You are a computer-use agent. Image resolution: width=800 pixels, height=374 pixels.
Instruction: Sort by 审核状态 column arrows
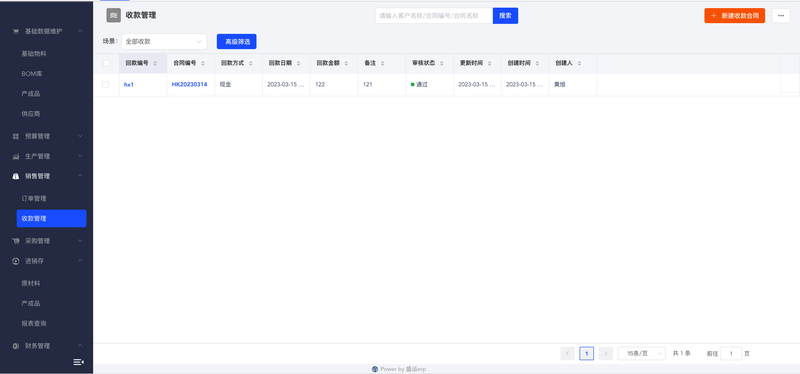441,63
